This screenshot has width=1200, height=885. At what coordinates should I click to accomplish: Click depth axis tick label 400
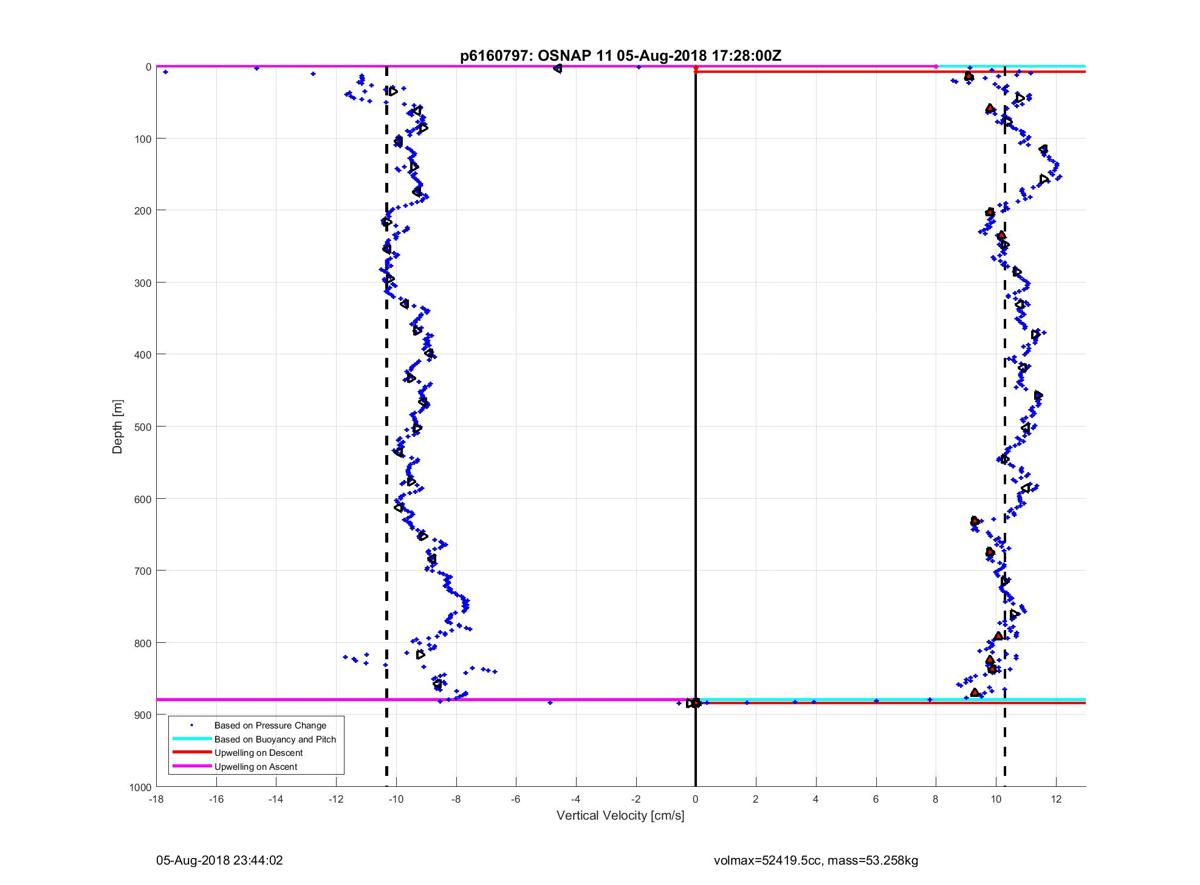pyautogui.click(x=141, y=354)
